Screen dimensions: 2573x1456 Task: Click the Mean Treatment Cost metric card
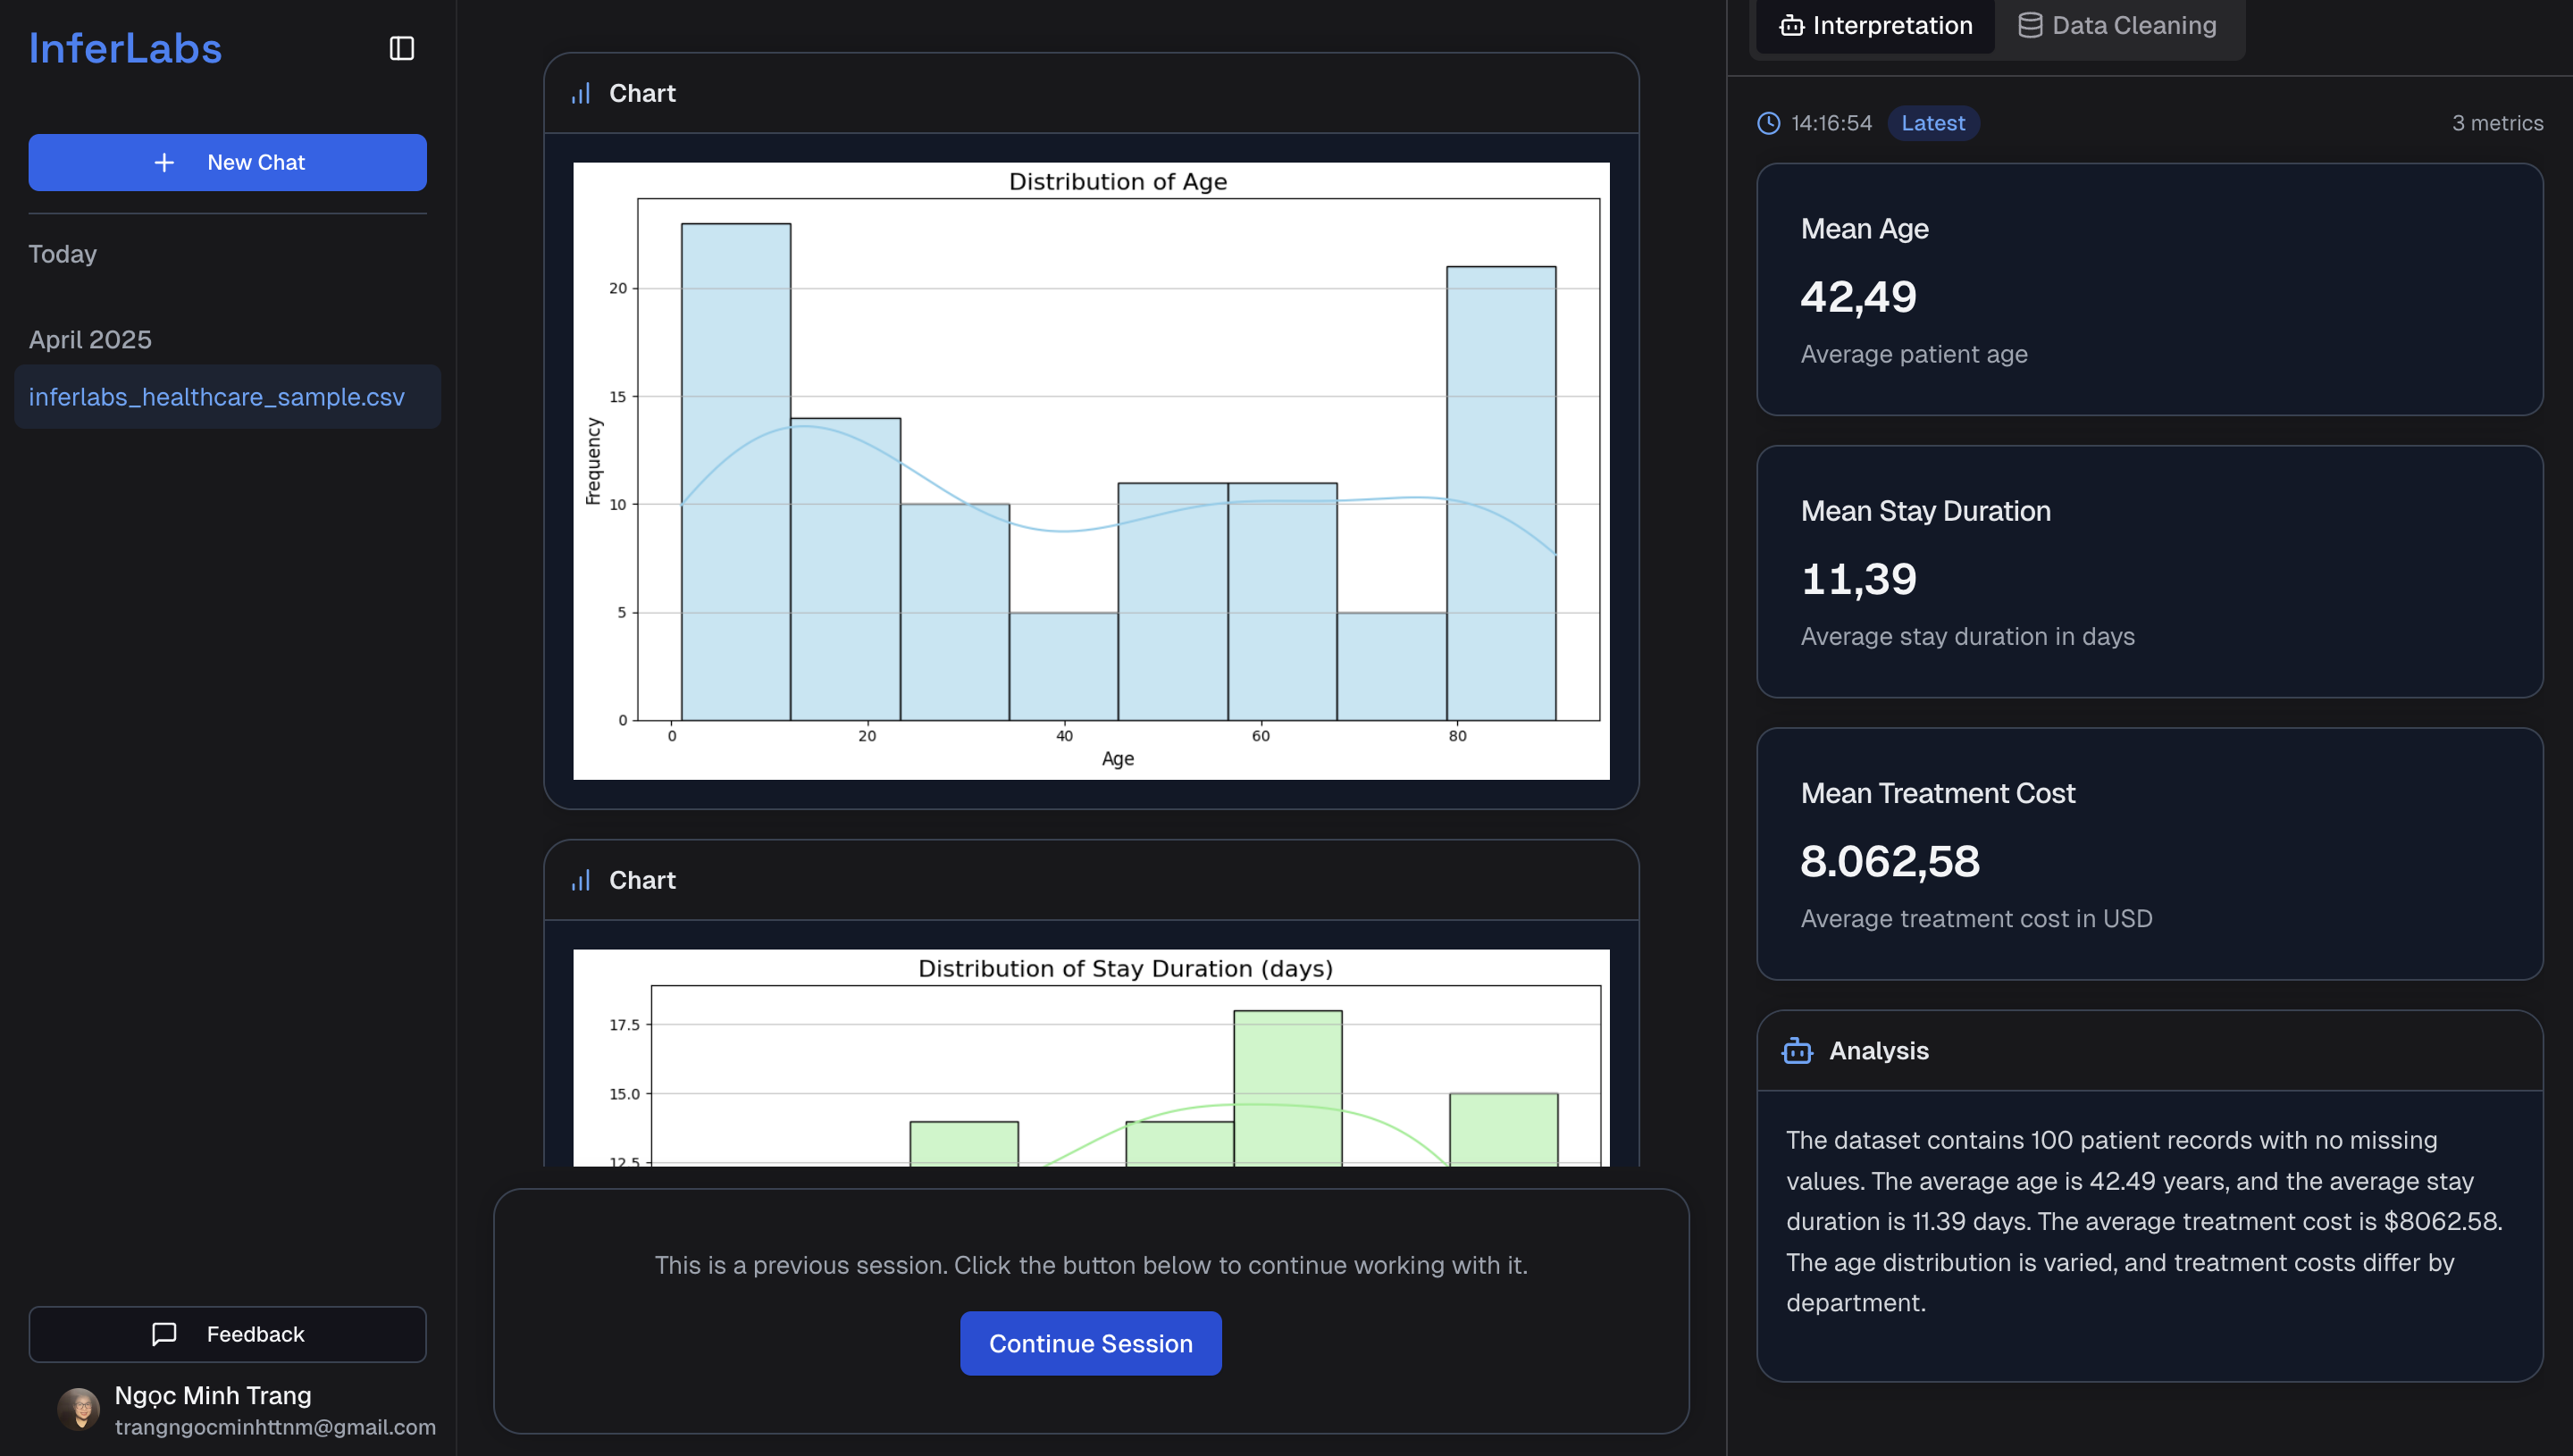2149,854
